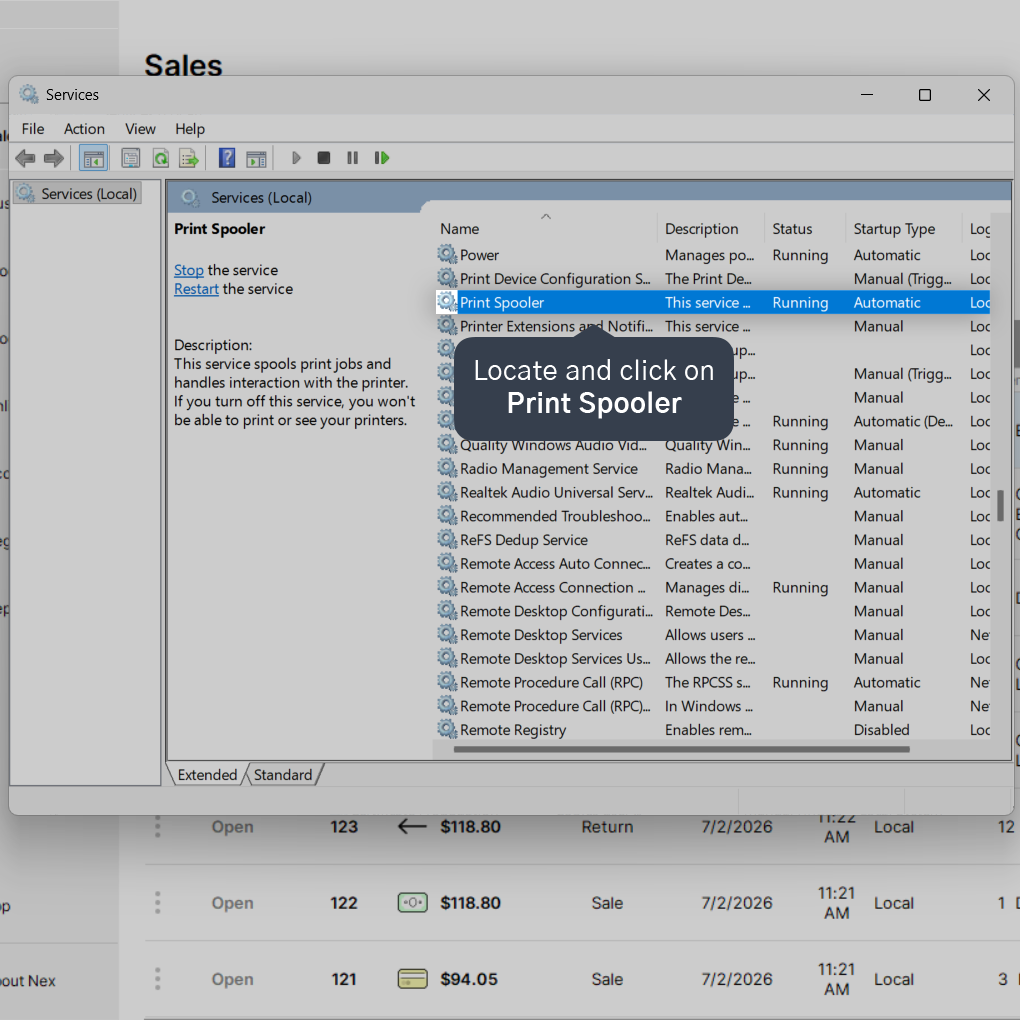1020x1020 pixels.
Task: Select the Print Spooler service row
Action: 713,302
